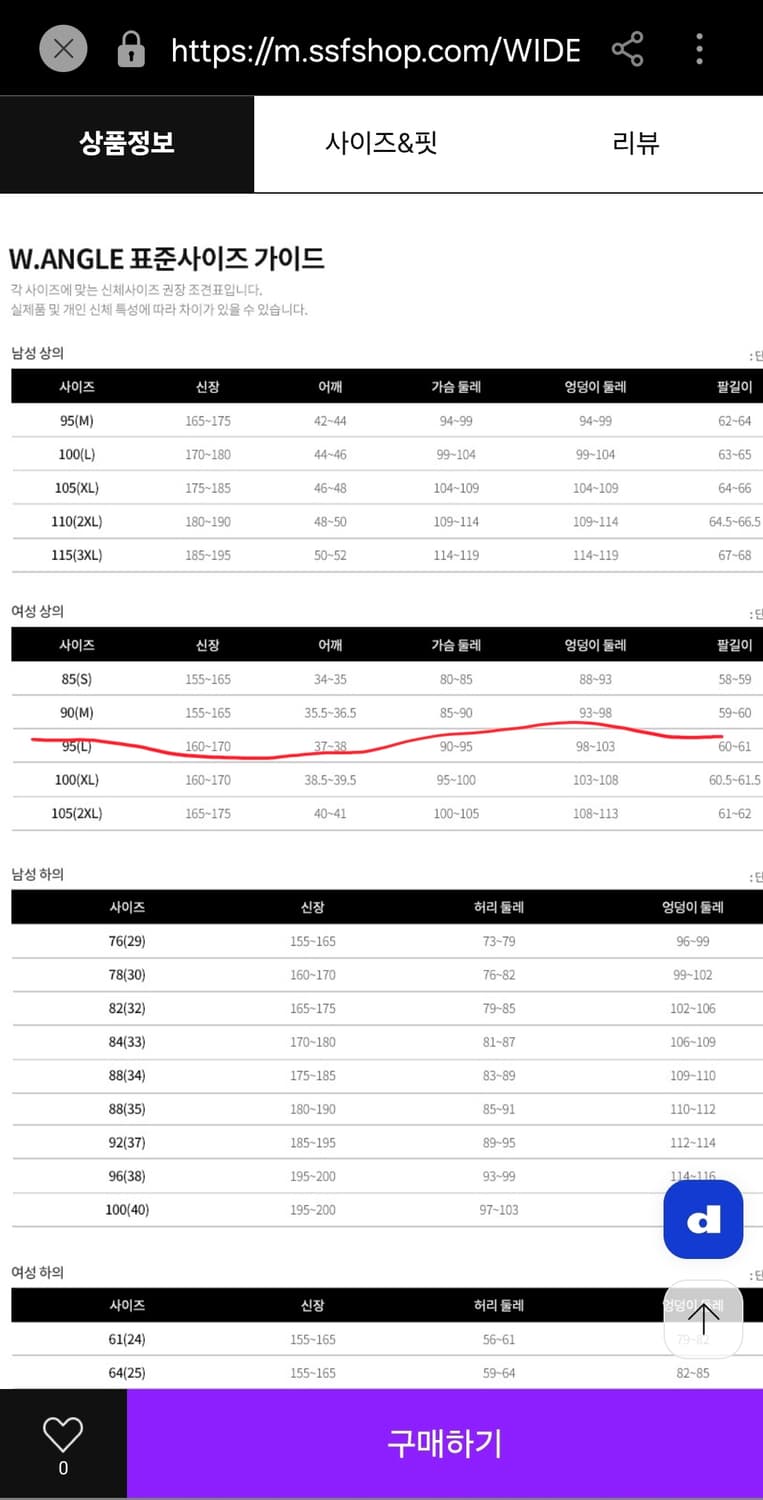763x1500 pixels.
Task: Click the 남성 상의 table header row
Action: click(381, 386)
